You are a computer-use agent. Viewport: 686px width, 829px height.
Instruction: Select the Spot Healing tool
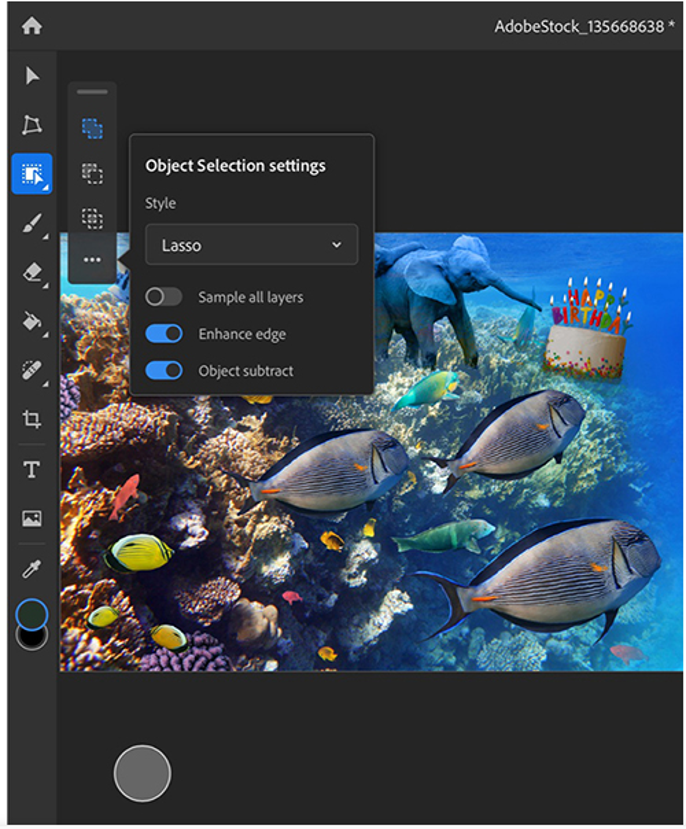(32, 371)
